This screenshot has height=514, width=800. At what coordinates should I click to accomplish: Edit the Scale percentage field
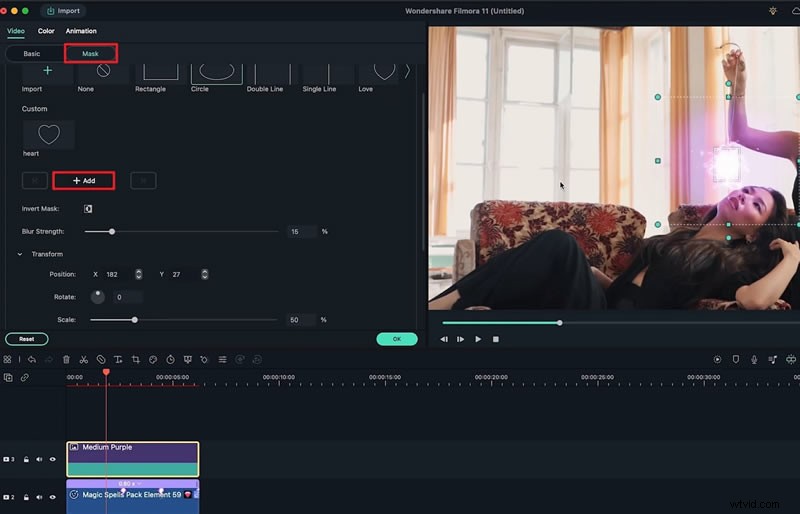tap(301, 320)
